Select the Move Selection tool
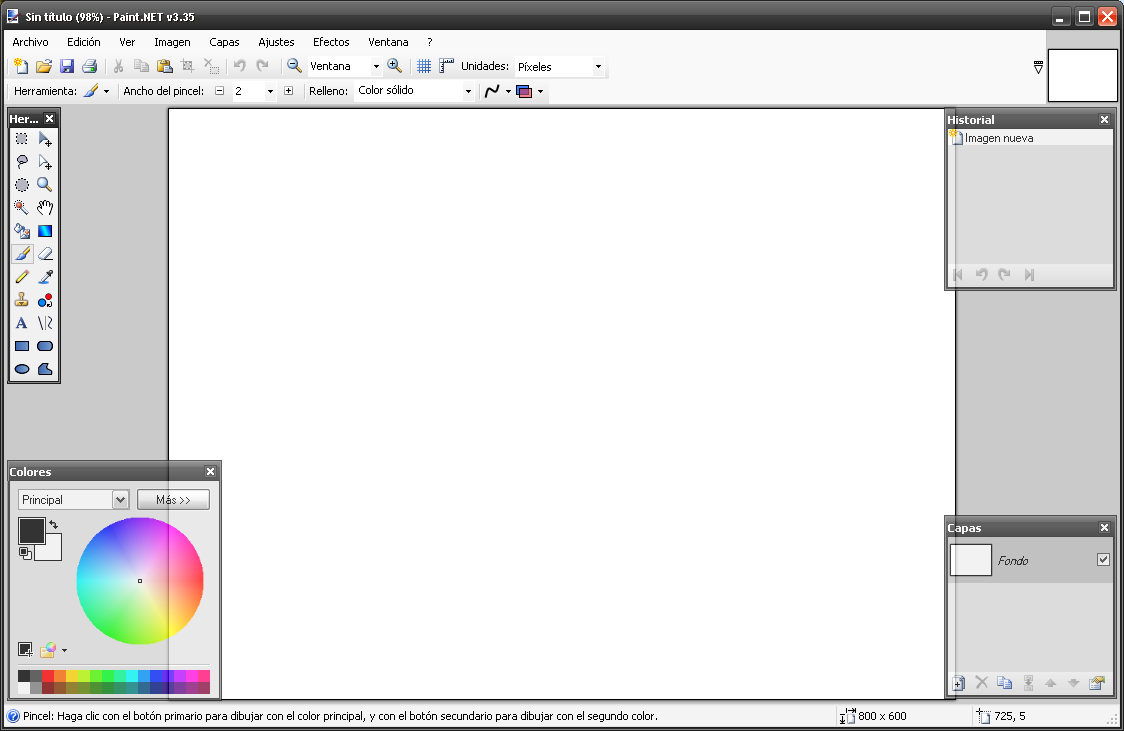Screen dimensions: 1124x731 pos(45,162)
